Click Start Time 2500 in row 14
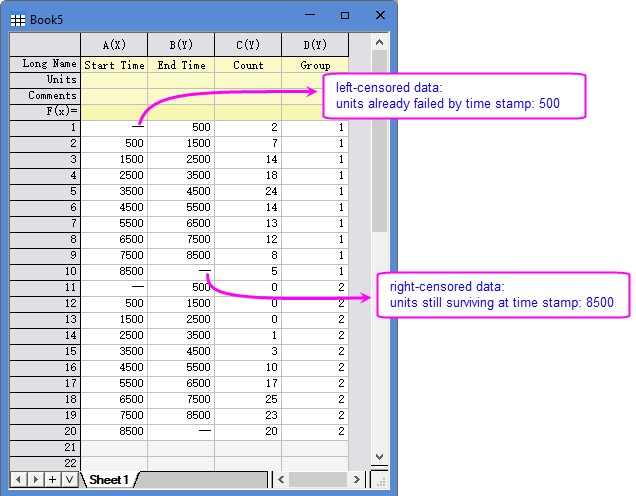The width and height of the screenshot is (636, 496). (x=114, y=335)
